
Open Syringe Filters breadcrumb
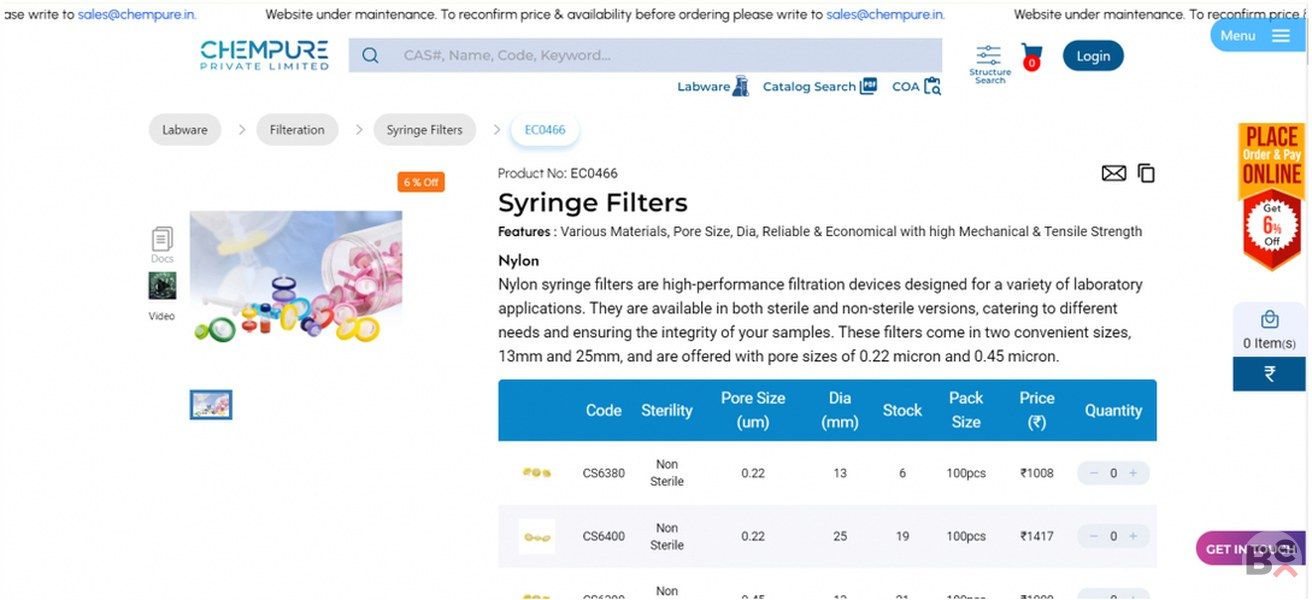click(424, 130)
